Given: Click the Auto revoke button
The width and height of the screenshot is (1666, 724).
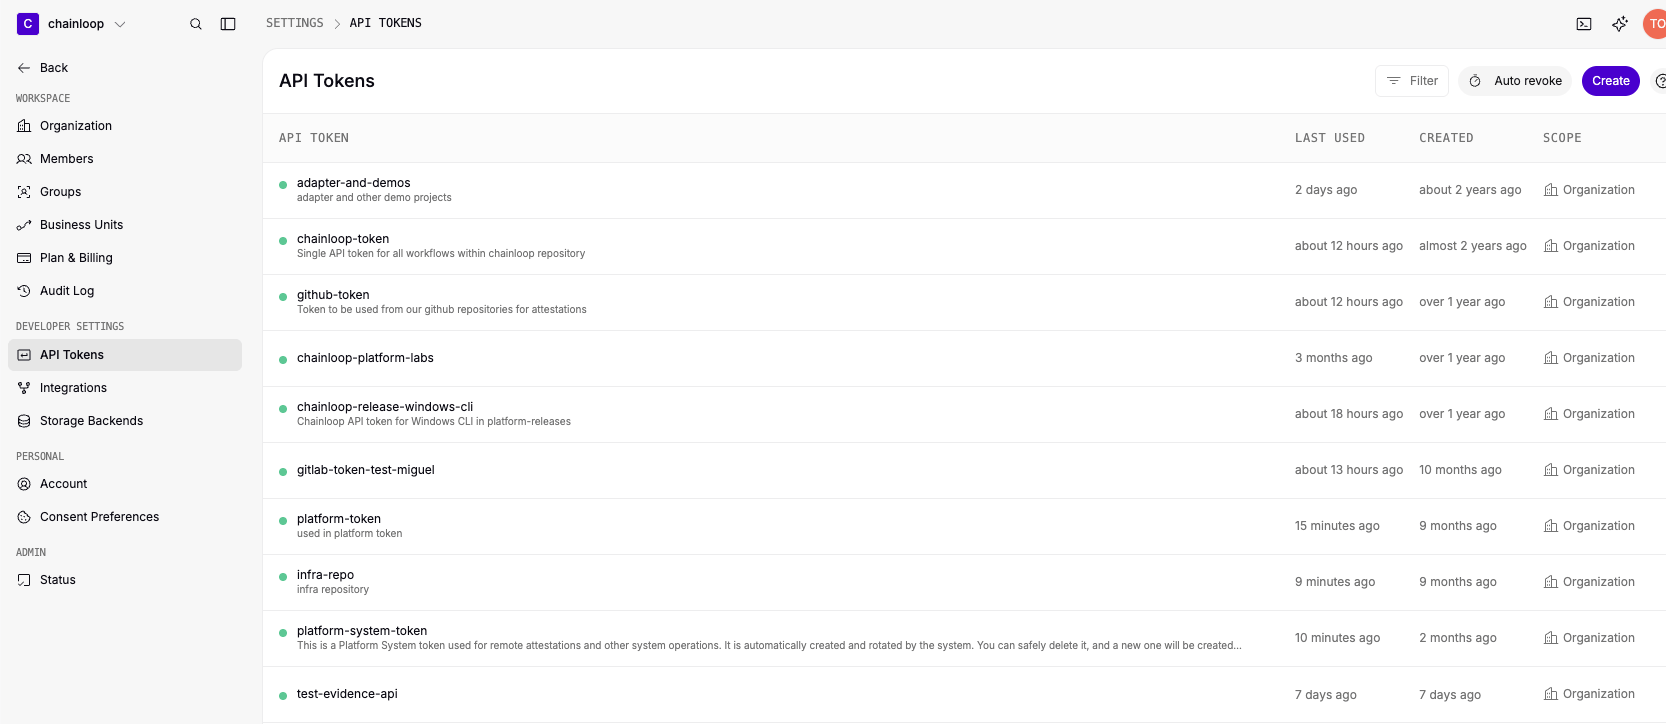Looking at the screenshot, I should click(1515, 81).
